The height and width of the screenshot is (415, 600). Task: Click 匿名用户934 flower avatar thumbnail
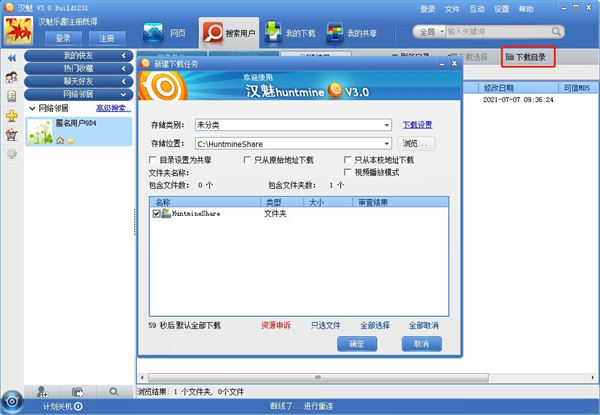(40, 132)
